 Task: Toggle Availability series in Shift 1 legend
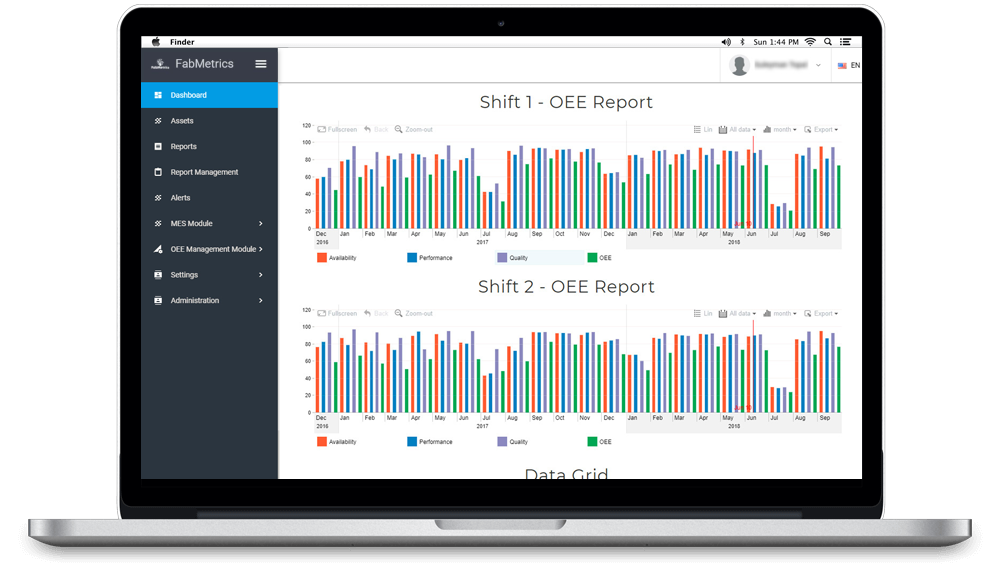[x=322, y=258]
